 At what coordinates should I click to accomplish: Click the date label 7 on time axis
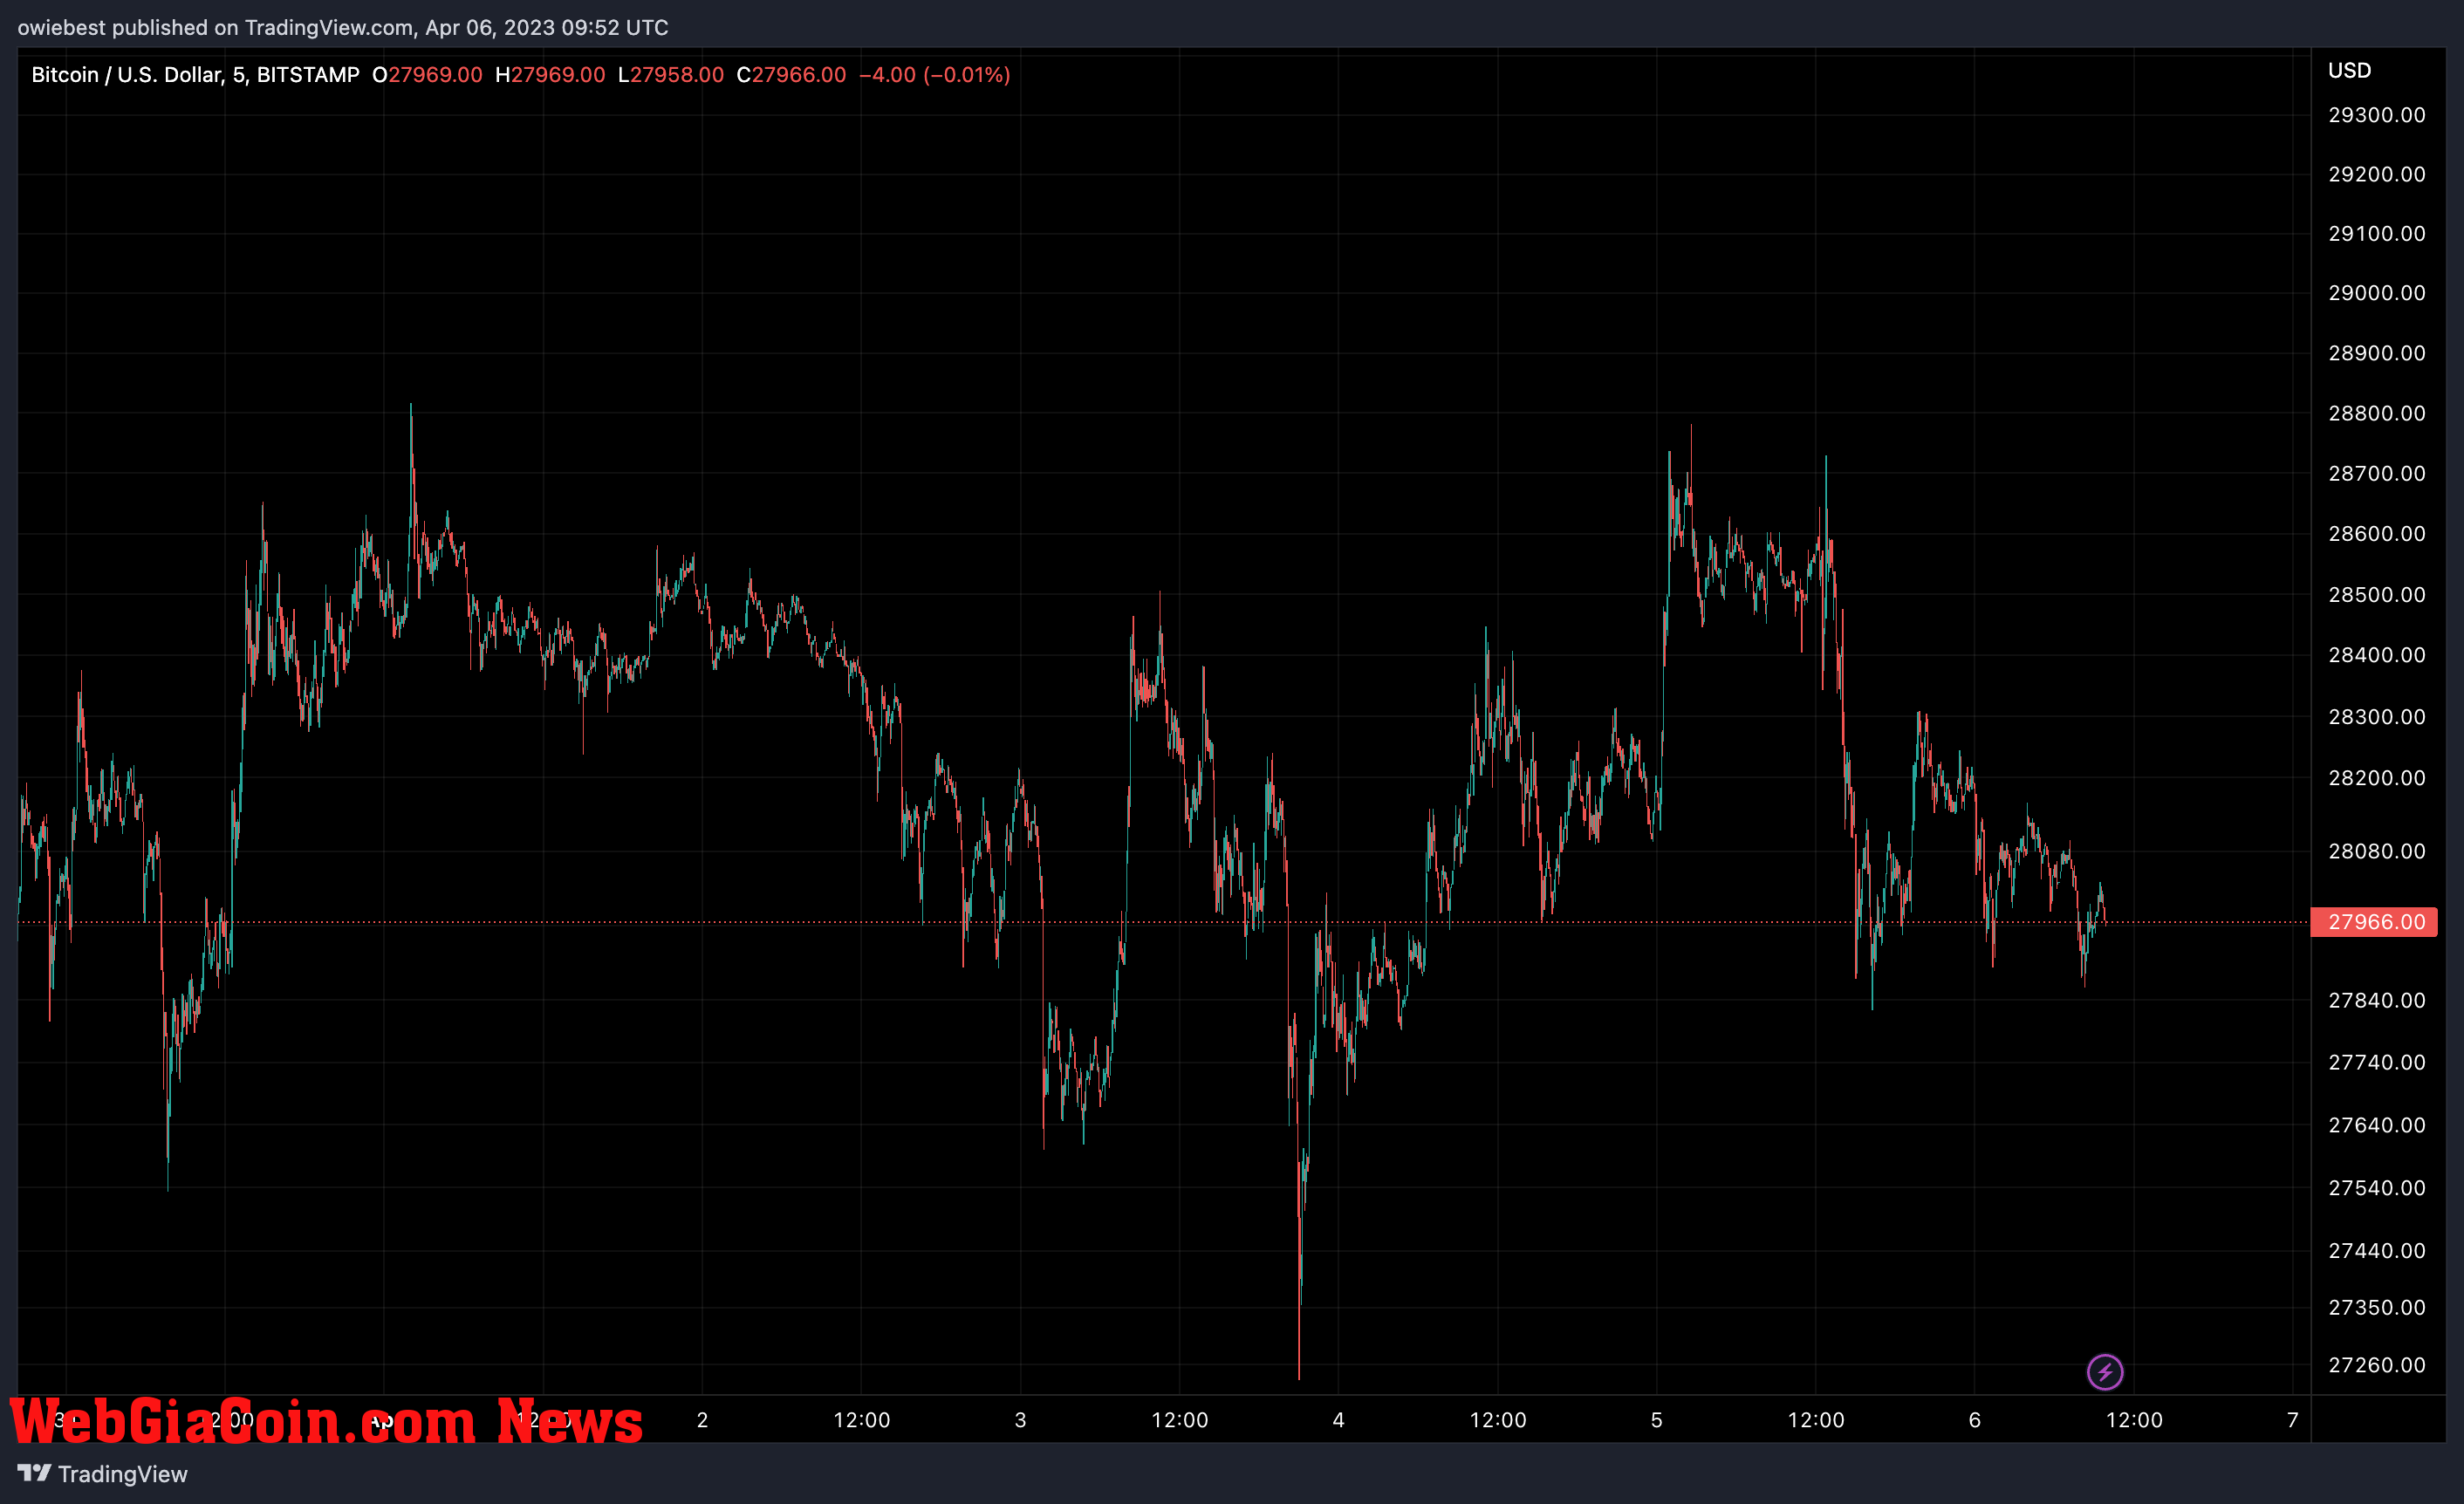(x=2292, y=1420)
